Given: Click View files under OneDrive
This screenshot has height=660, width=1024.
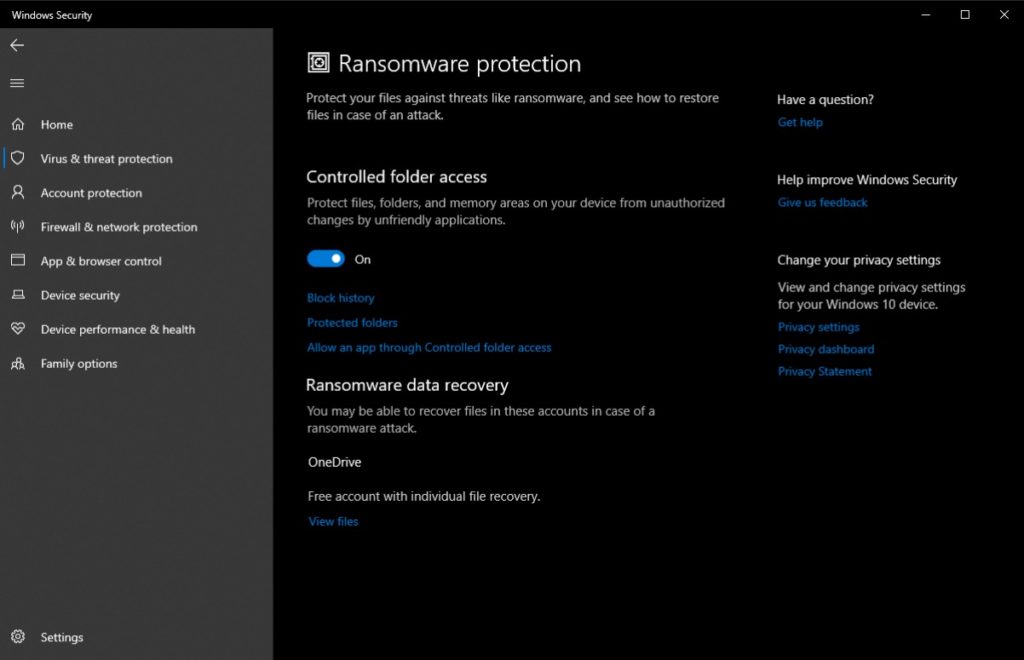Looking at the screenshot, I should [333, 521].
